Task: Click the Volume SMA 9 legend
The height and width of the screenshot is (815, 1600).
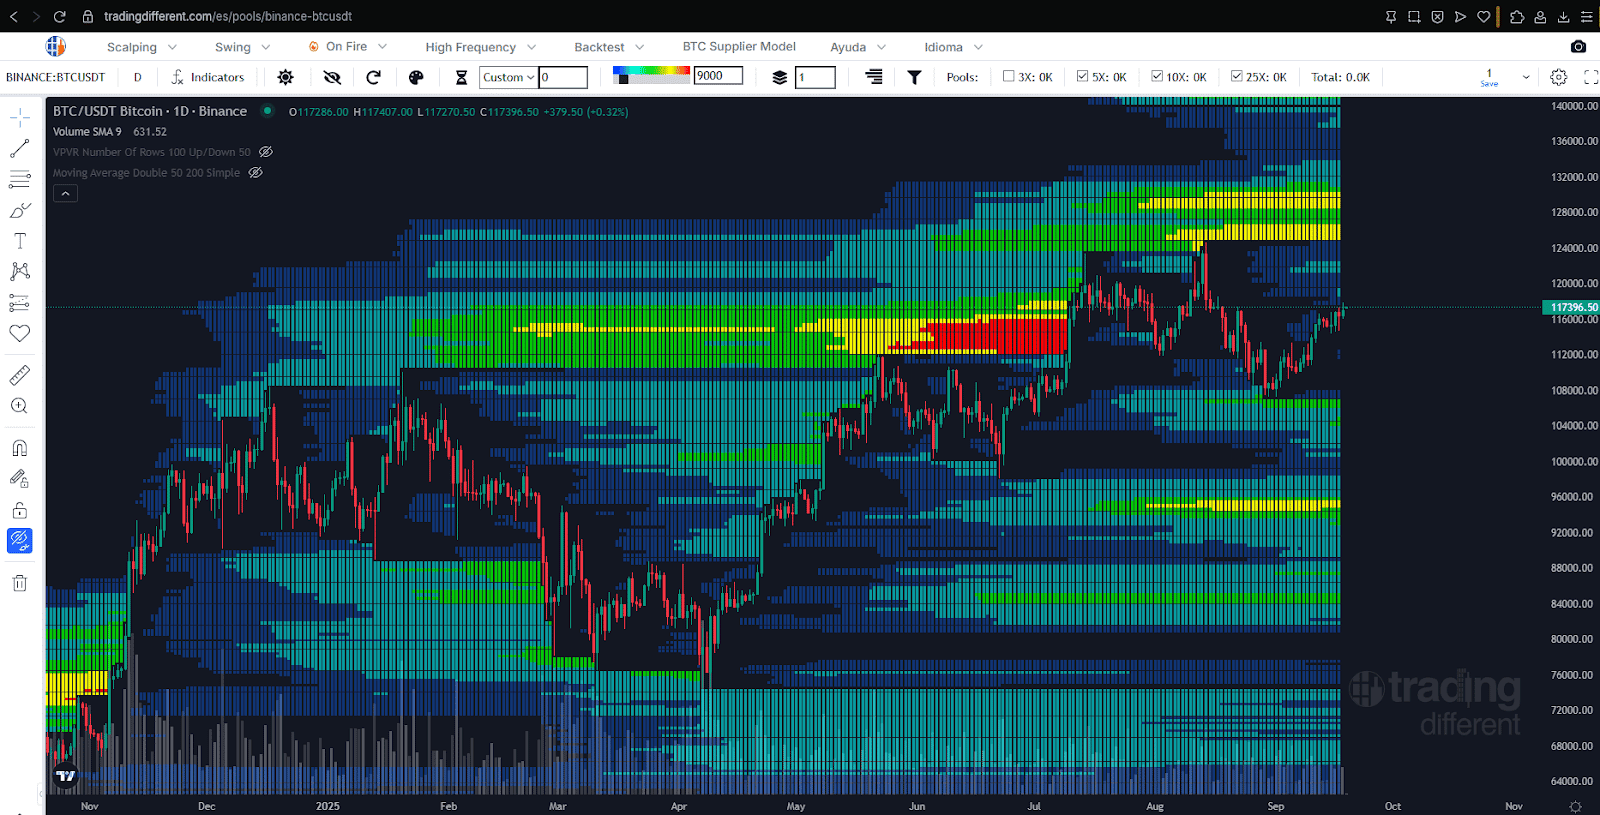Action: [x=87, y=132]
